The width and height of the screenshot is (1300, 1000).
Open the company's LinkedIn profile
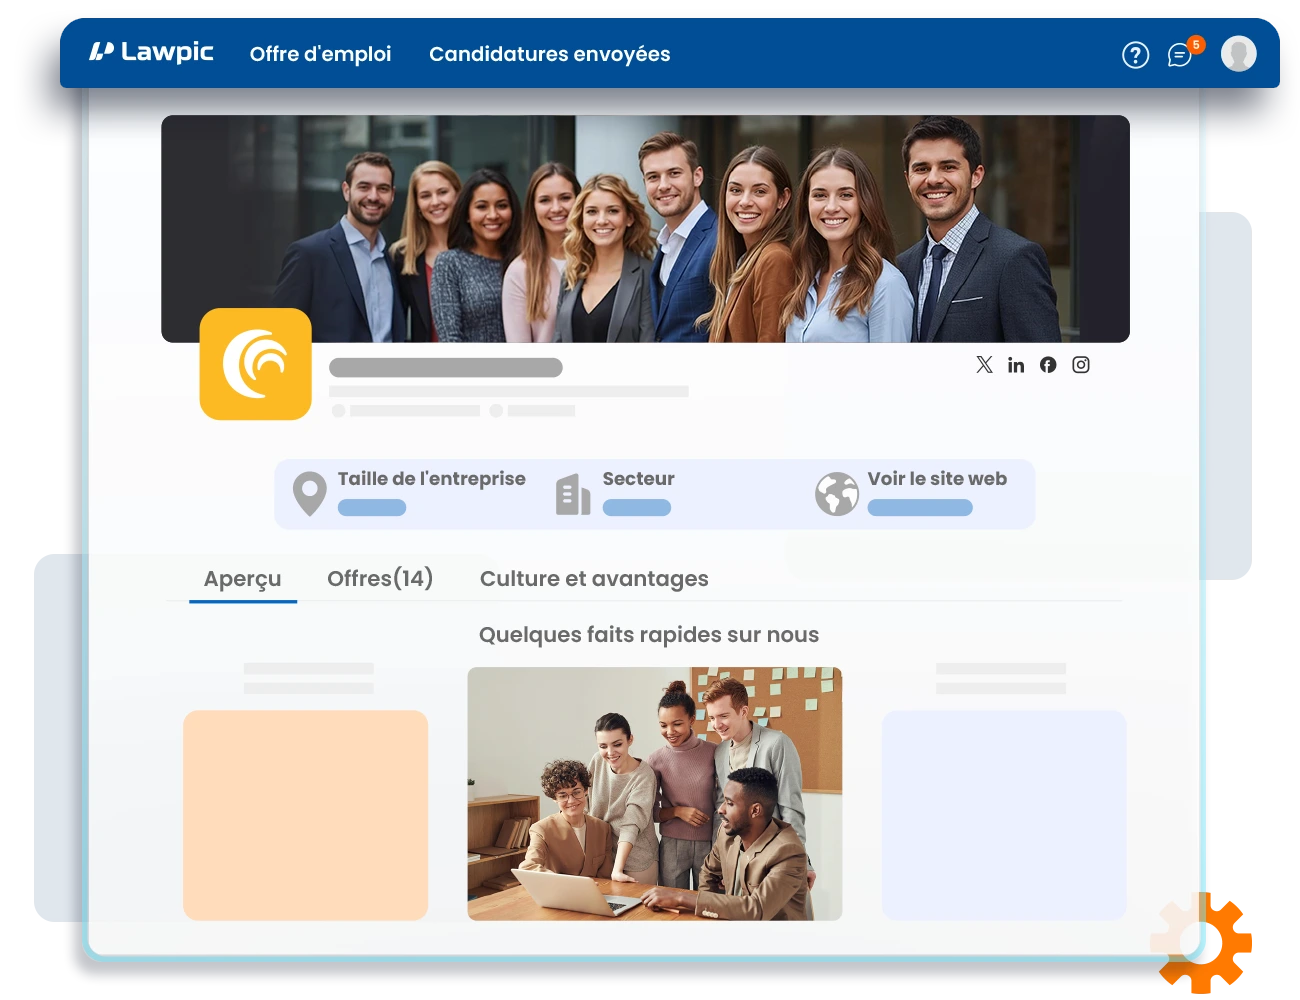coord(1016,365)
